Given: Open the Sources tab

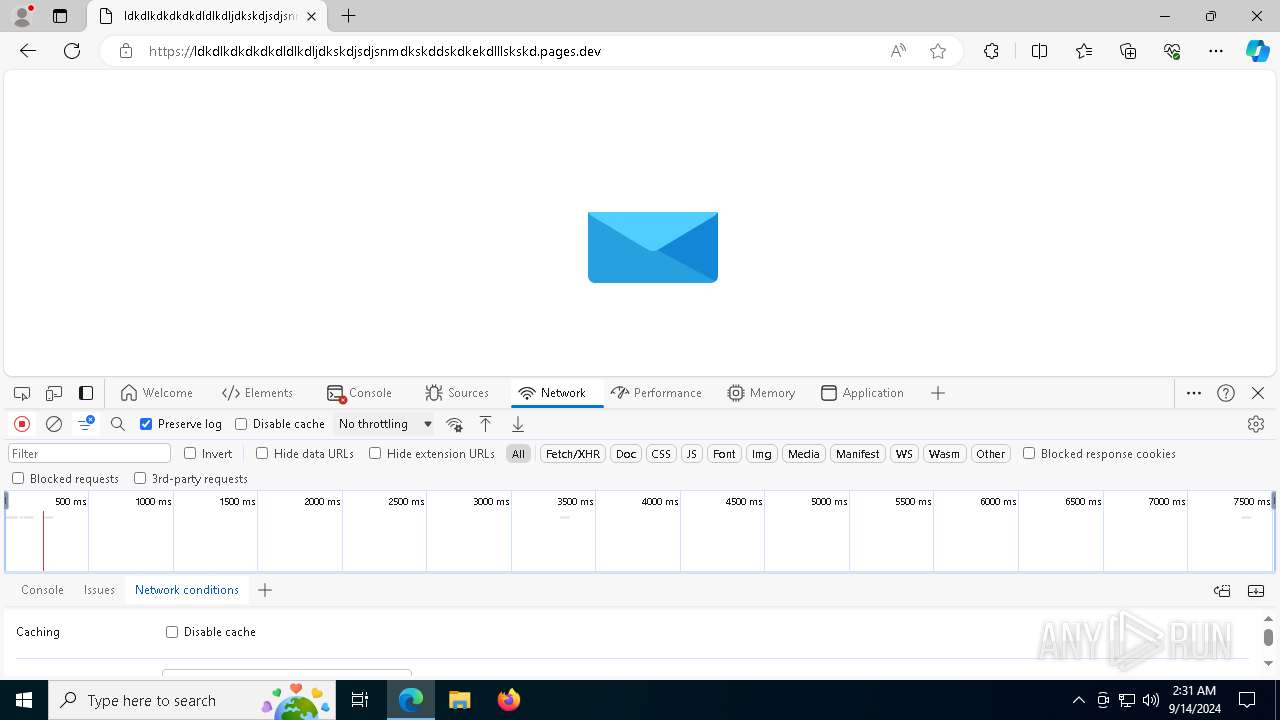Looking at the screenshot, I should point(457,393).
